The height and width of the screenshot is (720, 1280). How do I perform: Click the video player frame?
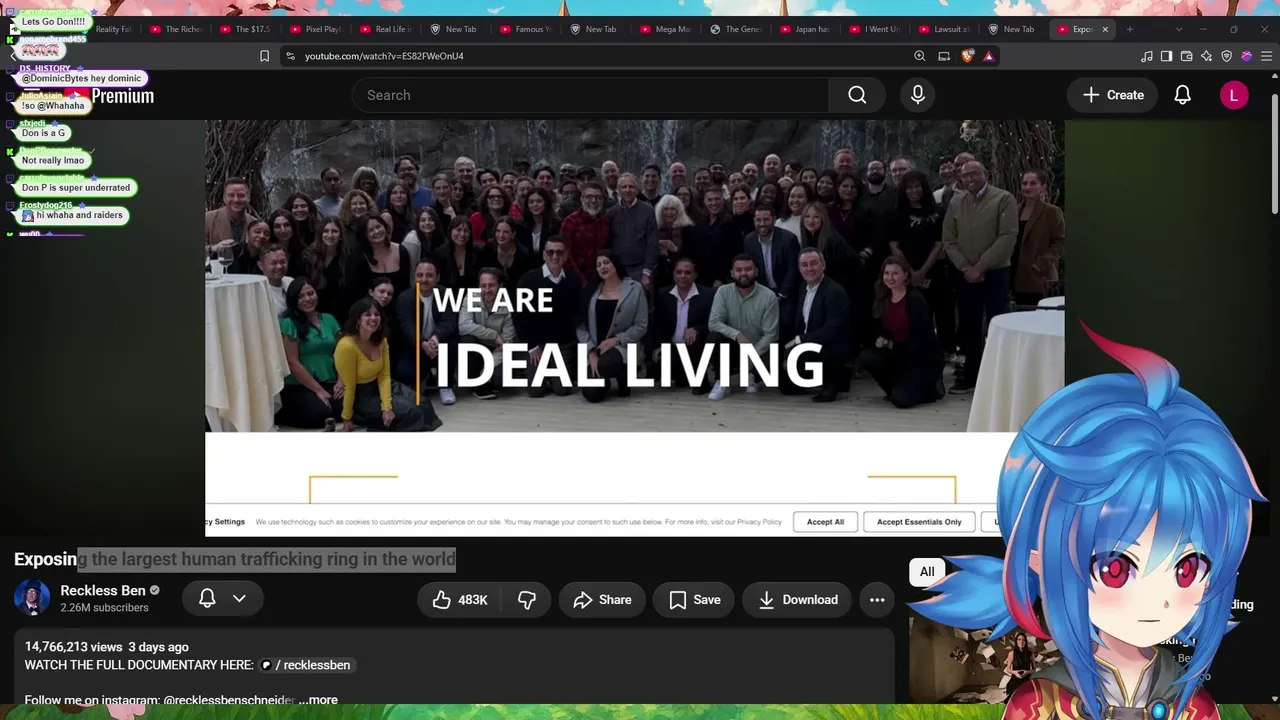(634, 328)
